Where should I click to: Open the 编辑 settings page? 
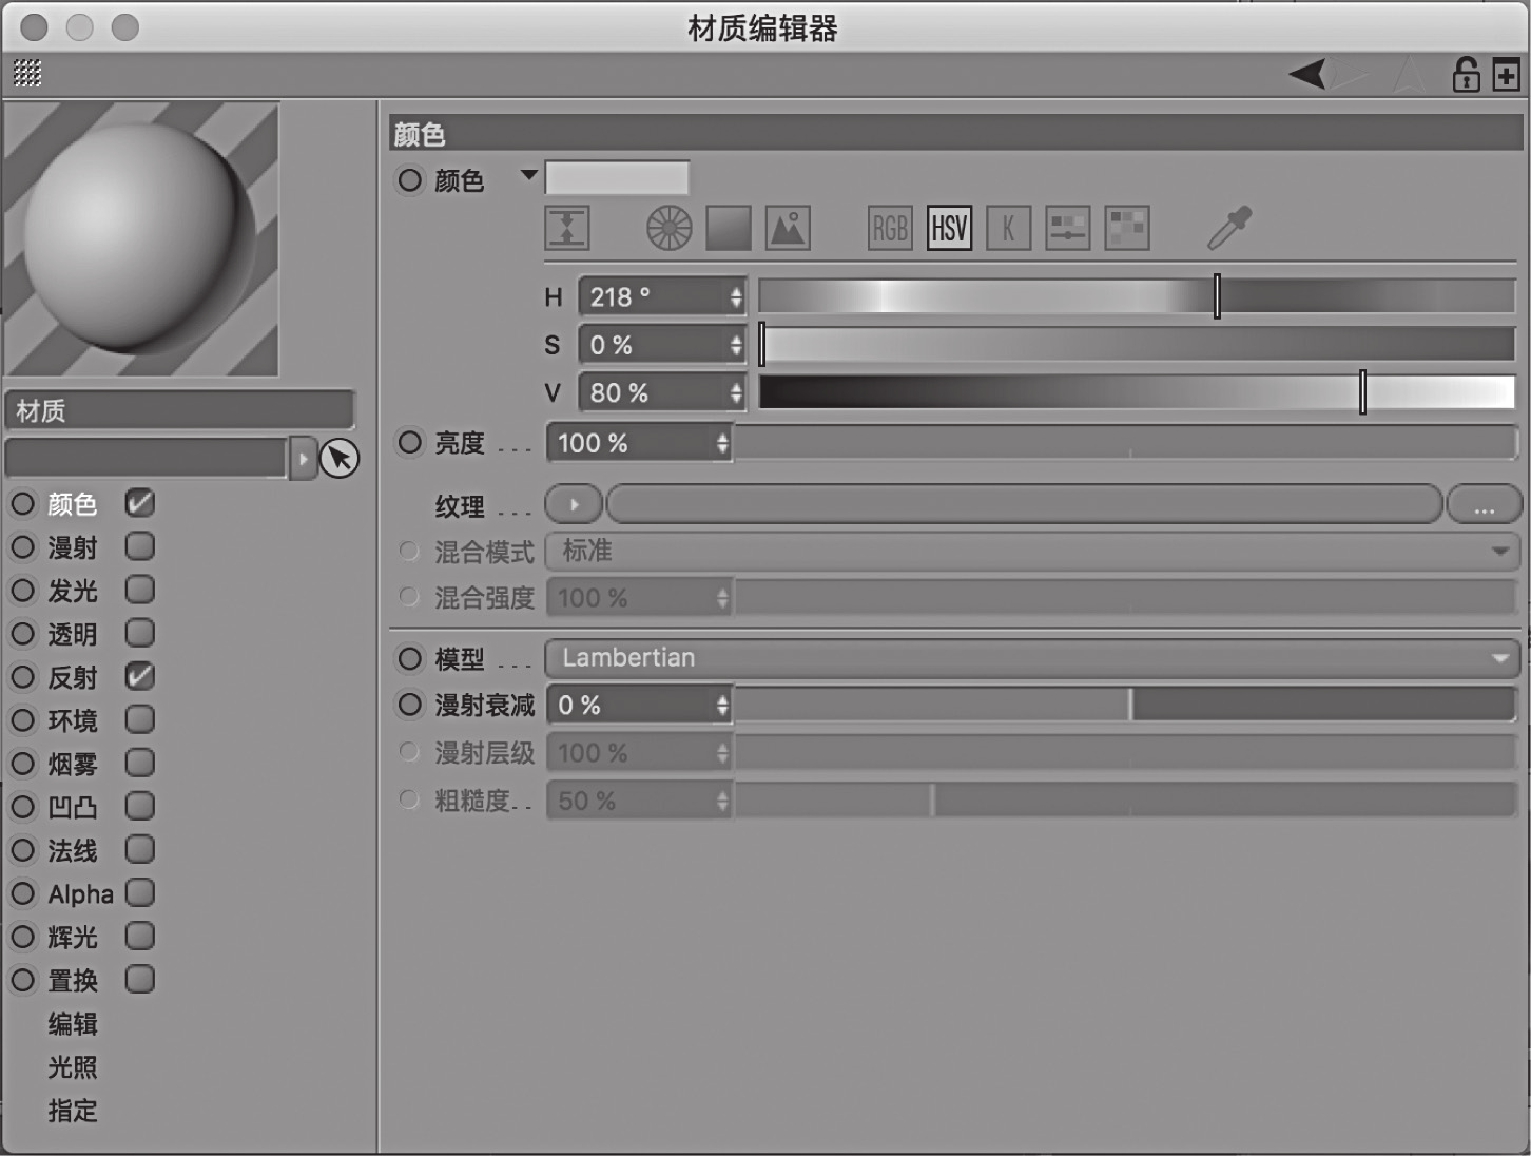pyautogui.click(x=73, y=1024)
